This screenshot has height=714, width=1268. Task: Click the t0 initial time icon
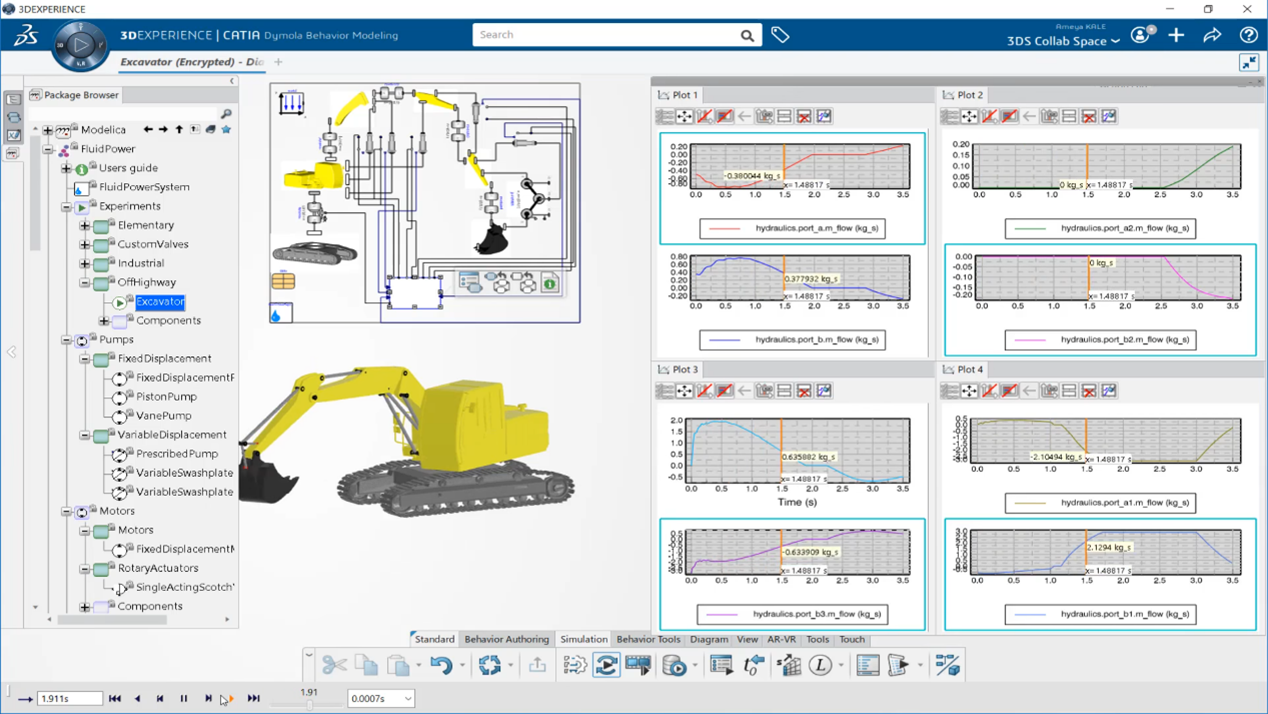(754, 665)
